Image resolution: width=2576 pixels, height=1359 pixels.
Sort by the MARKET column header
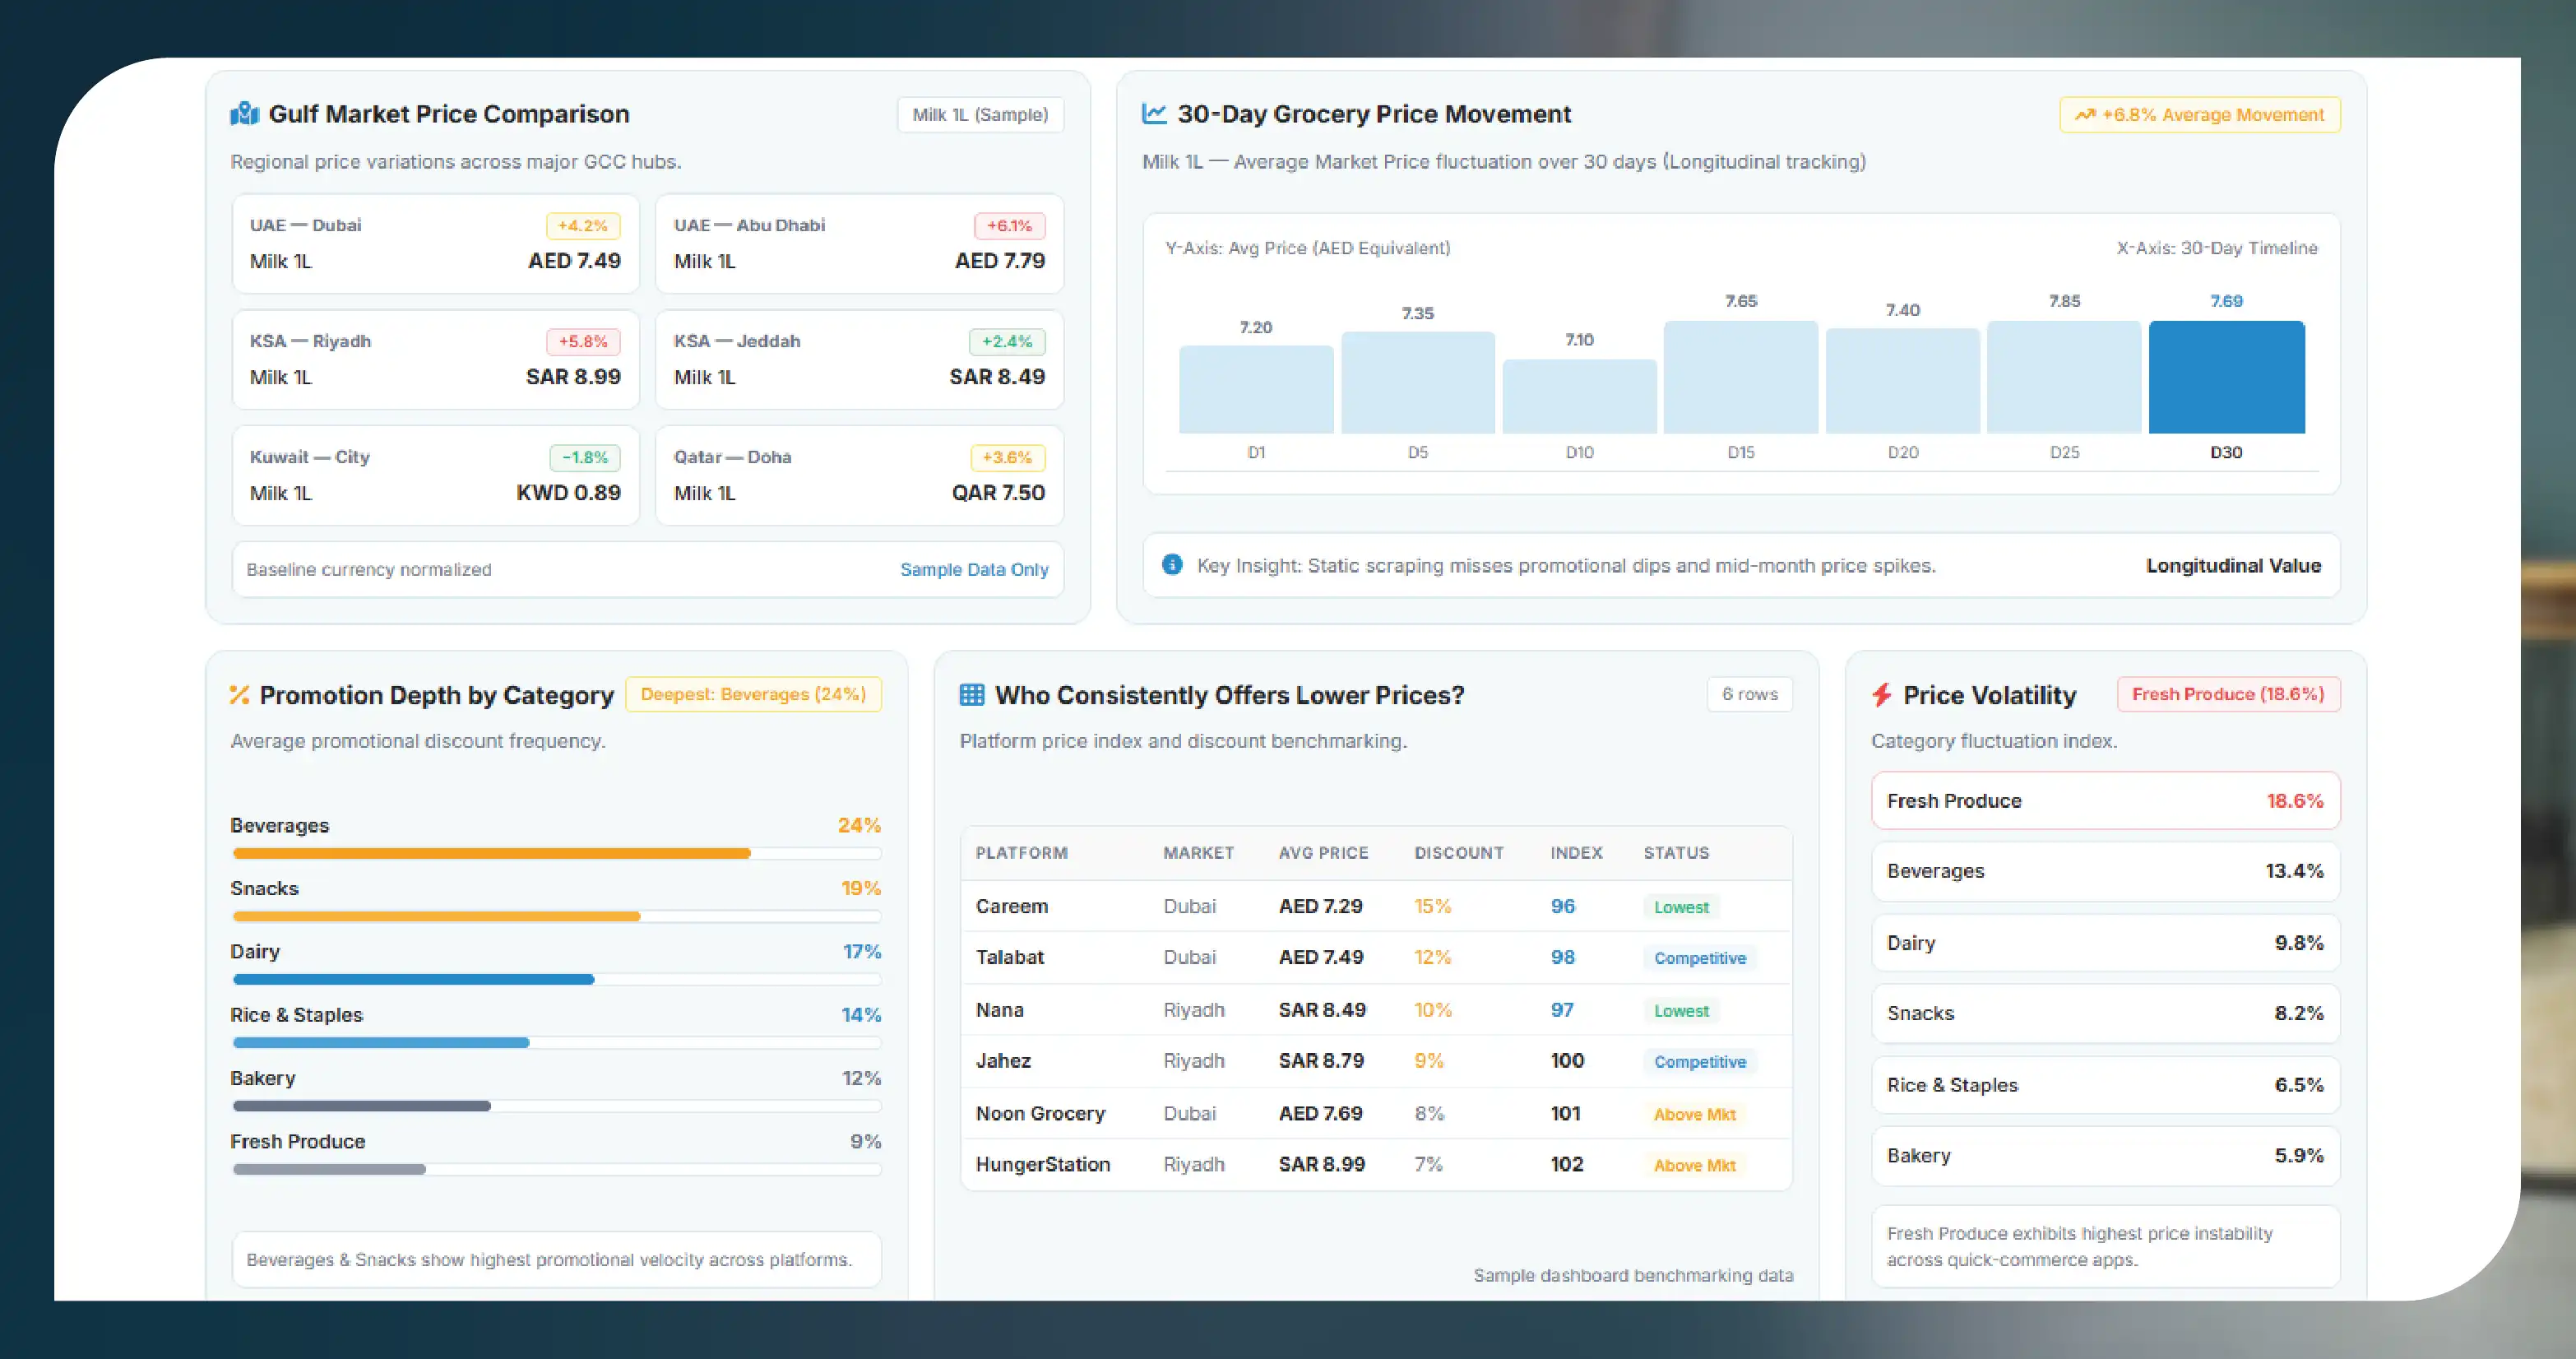pos(1198,853)
